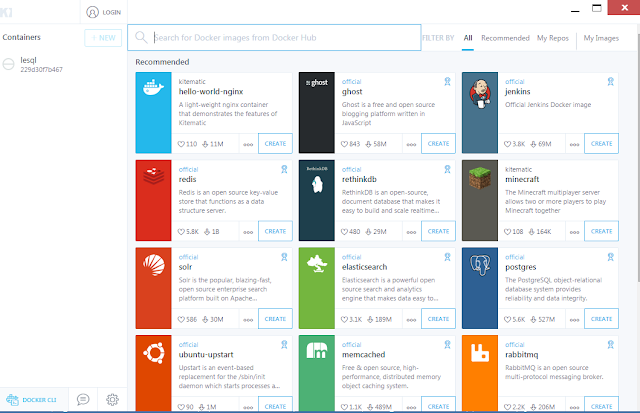Image resolution: width=640 pixels, height=413 pixels.
Task: Click the heart likes icon on elasticsearch
Action: [344, 320]
